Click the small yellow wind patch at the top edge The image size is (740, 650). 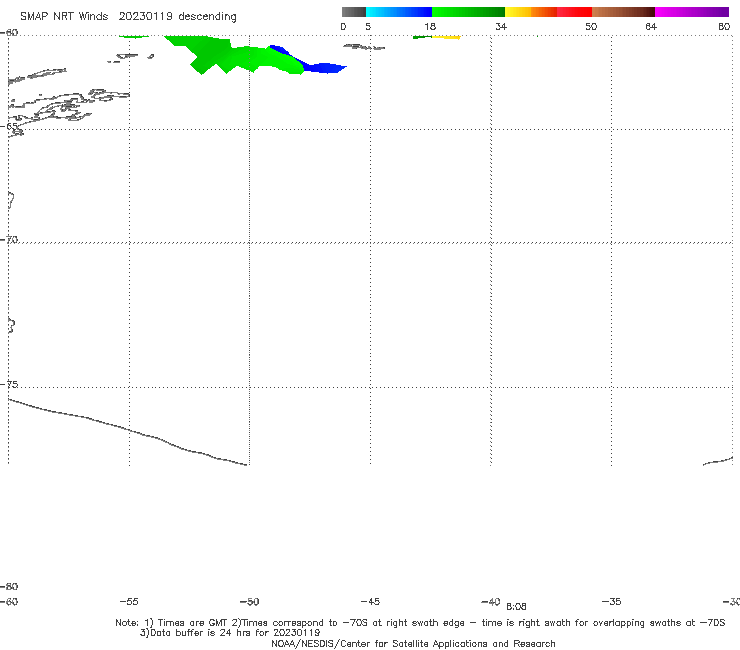click(x=446, y=37)
